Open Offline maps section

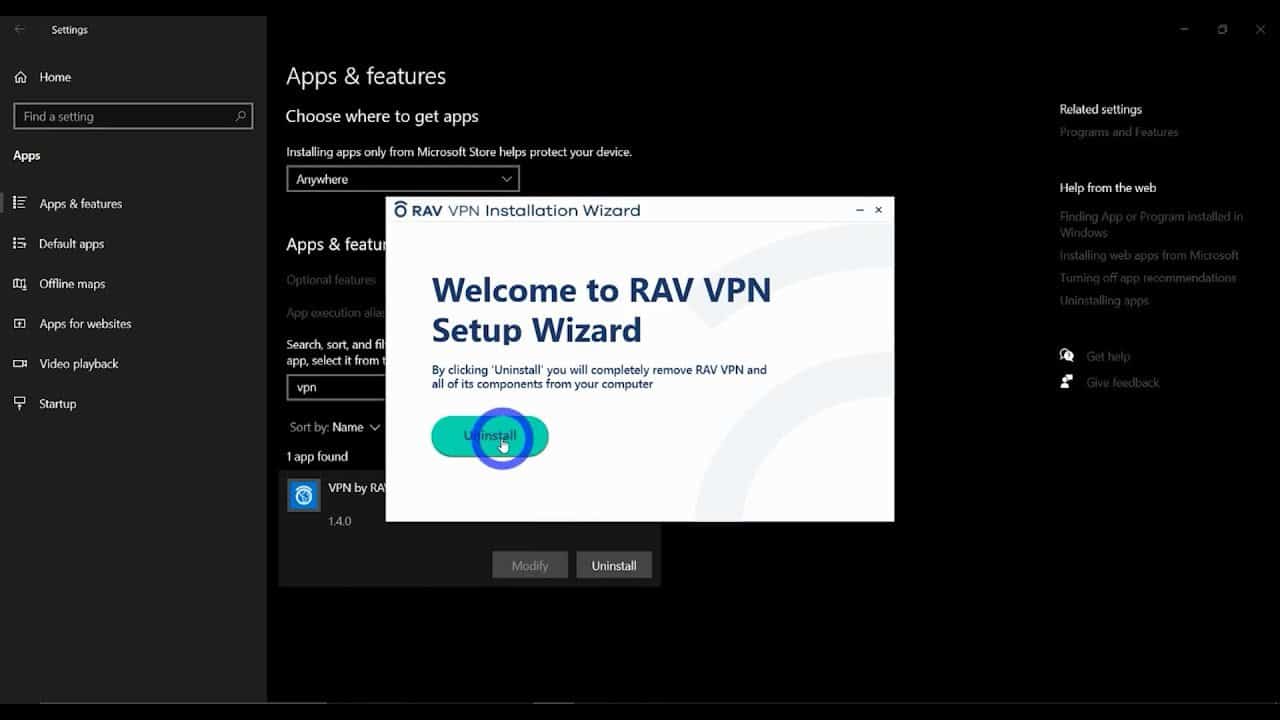72,283
